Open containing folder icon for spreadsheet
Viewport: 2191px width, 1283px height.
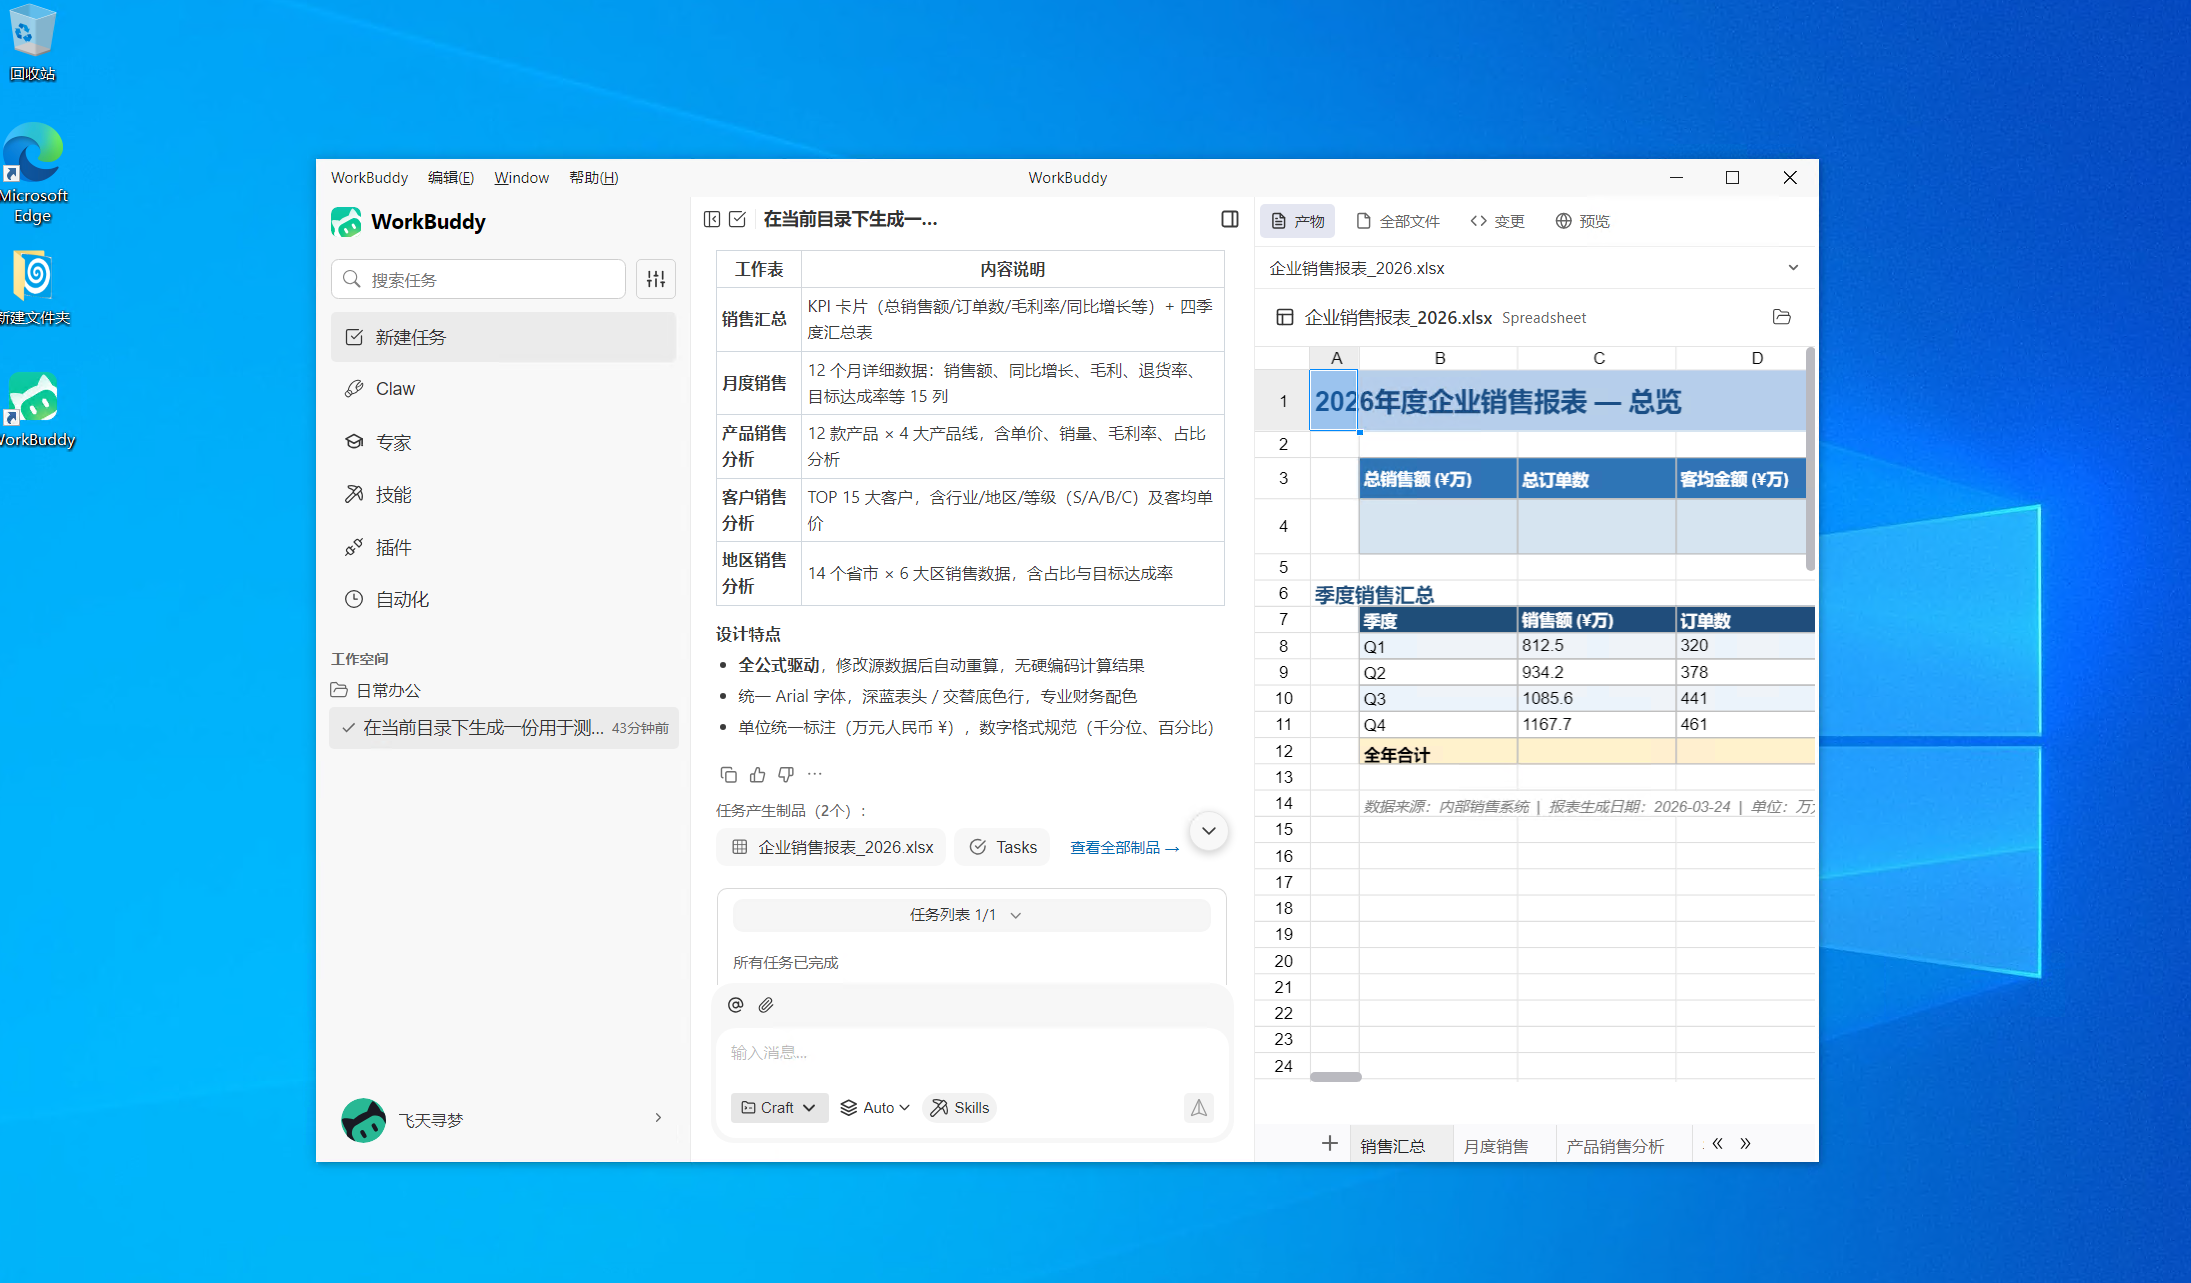pos(1781,317)
